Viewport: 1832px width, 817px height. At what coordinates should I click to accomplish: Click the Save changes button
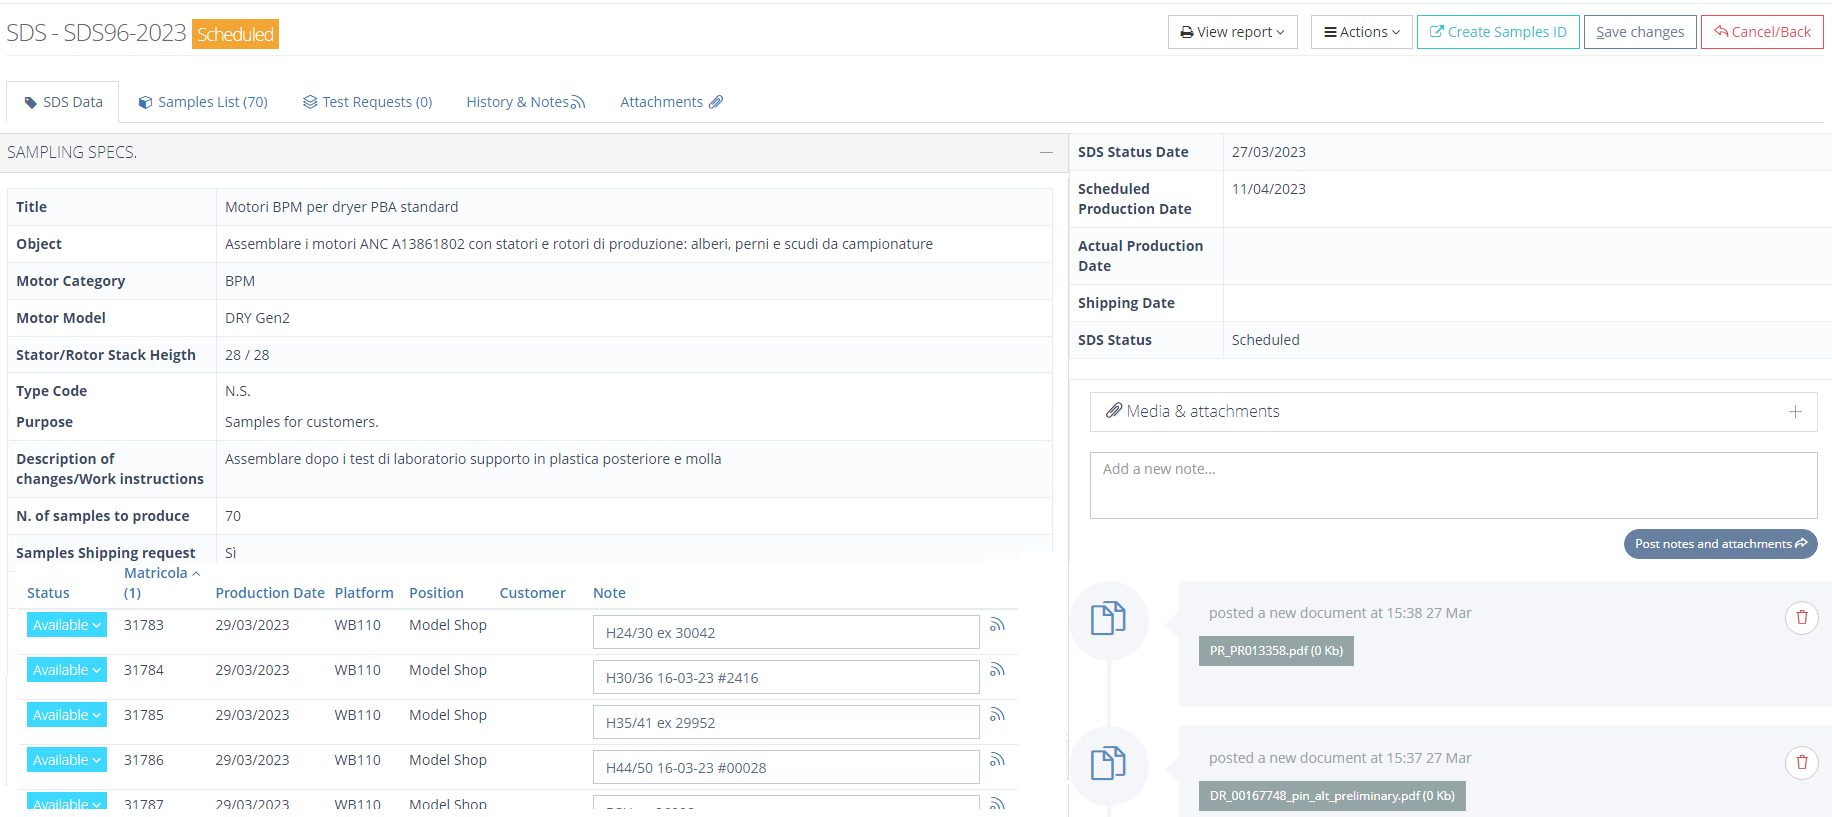[x=1639, y=32]
